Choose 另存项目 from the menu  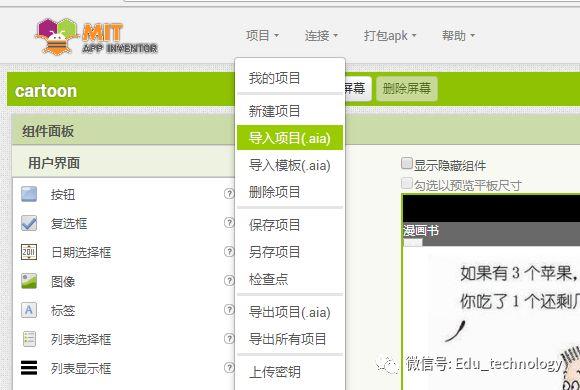point(290,252)
